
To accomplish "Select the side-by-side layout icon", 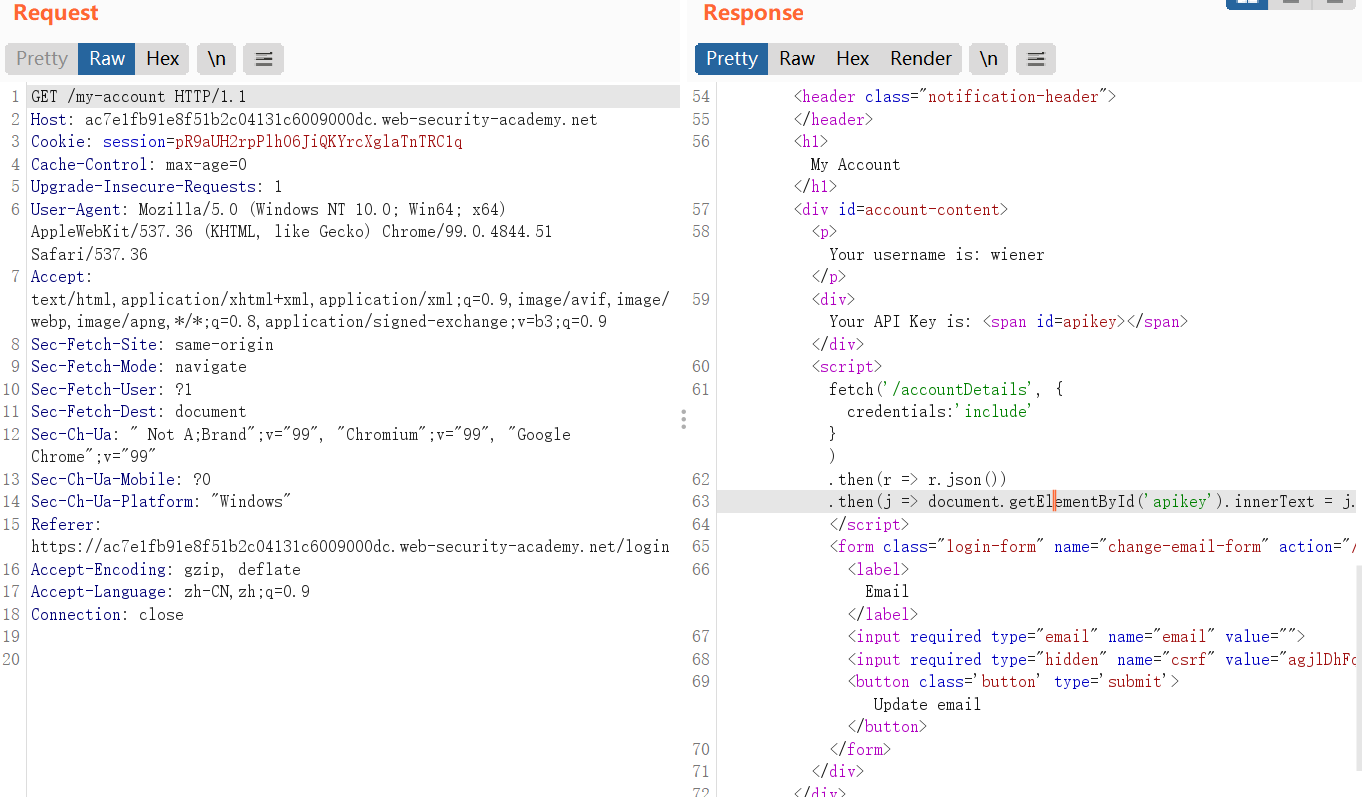I will 1247,3.
